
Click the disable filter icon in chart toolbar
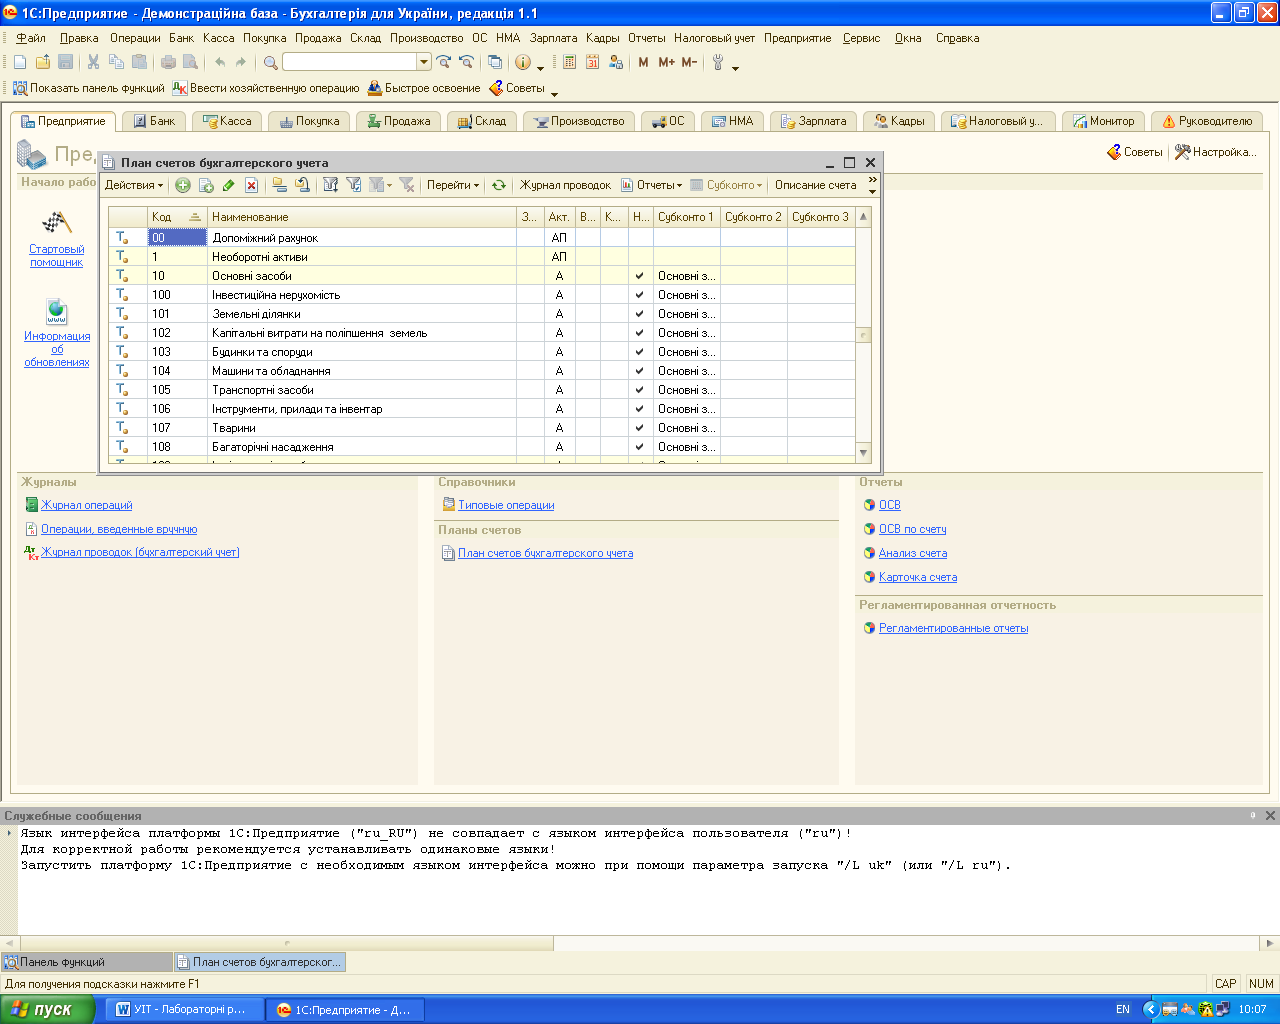pyautogui.click(x=407, y=185)
